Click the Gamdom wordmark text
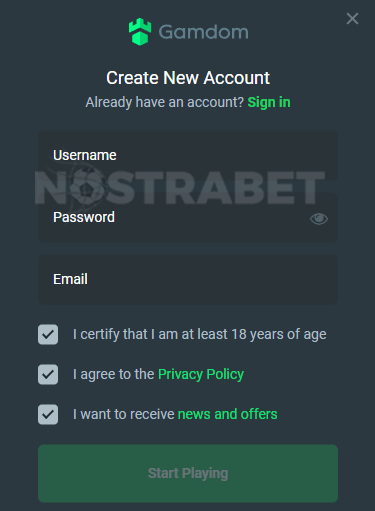The width and height of the screenshot is (375, 511). click(x=203, y=32)
